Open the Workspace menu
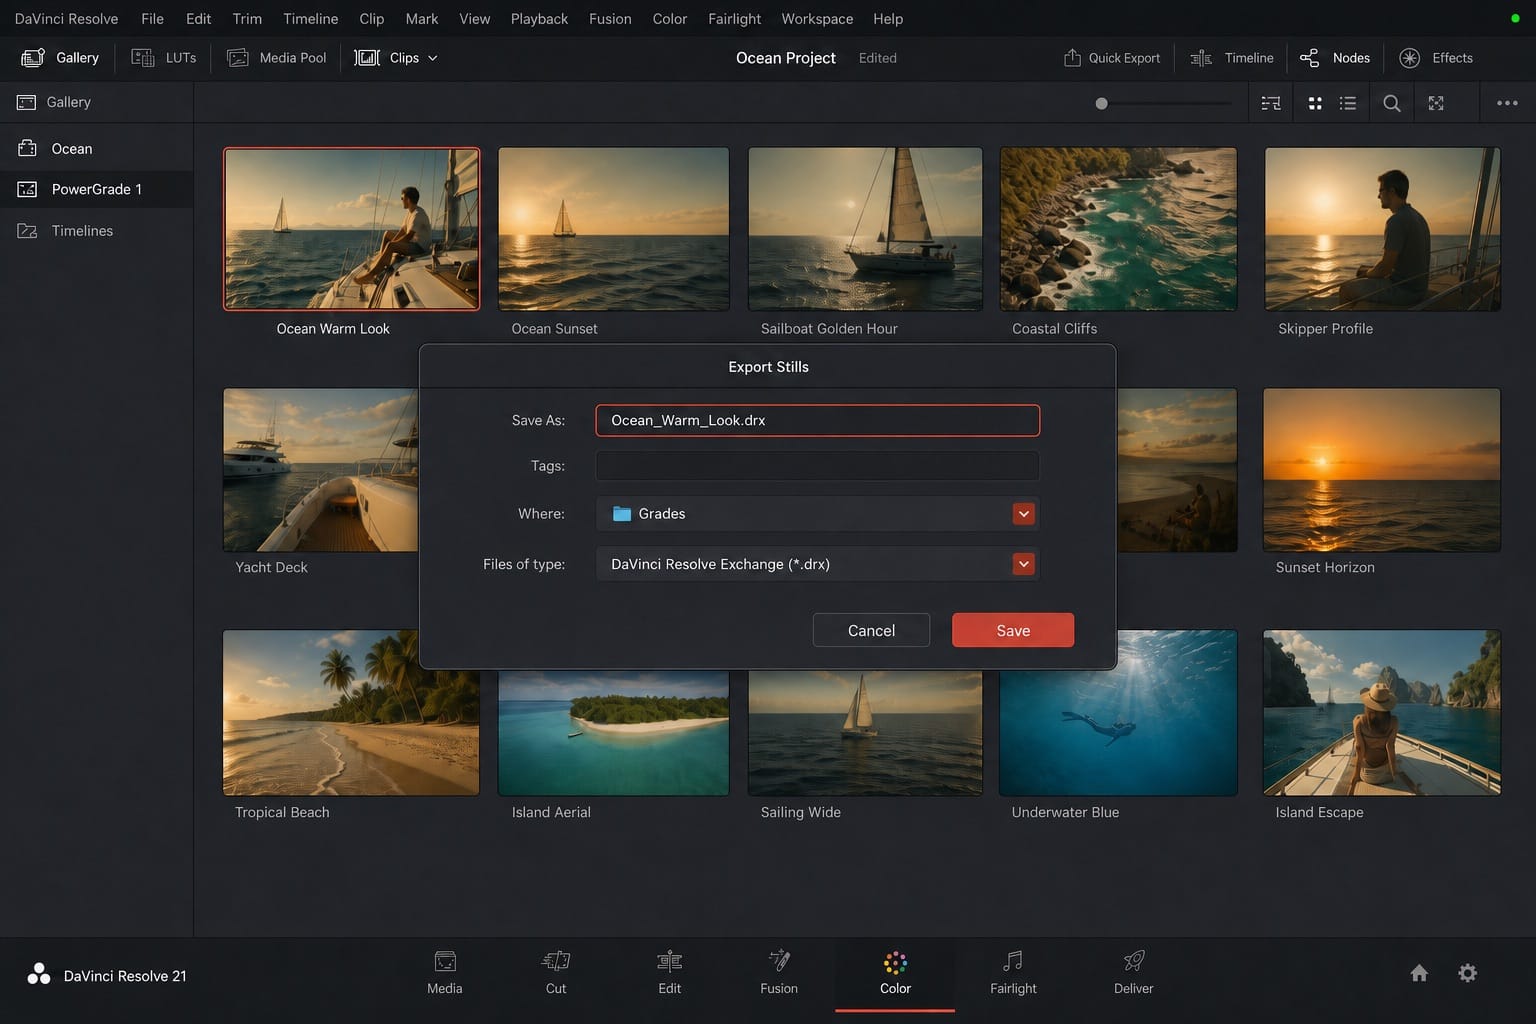Image resolution: width=1536 pixels, height=1024 pixels. point(817,18)
